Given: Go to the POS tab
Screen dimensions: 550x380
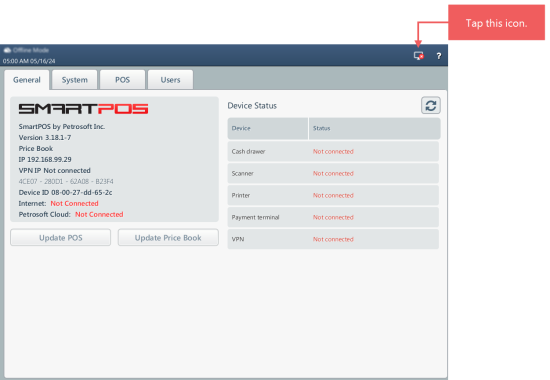Looking at the screenshot, I should 122,80.
